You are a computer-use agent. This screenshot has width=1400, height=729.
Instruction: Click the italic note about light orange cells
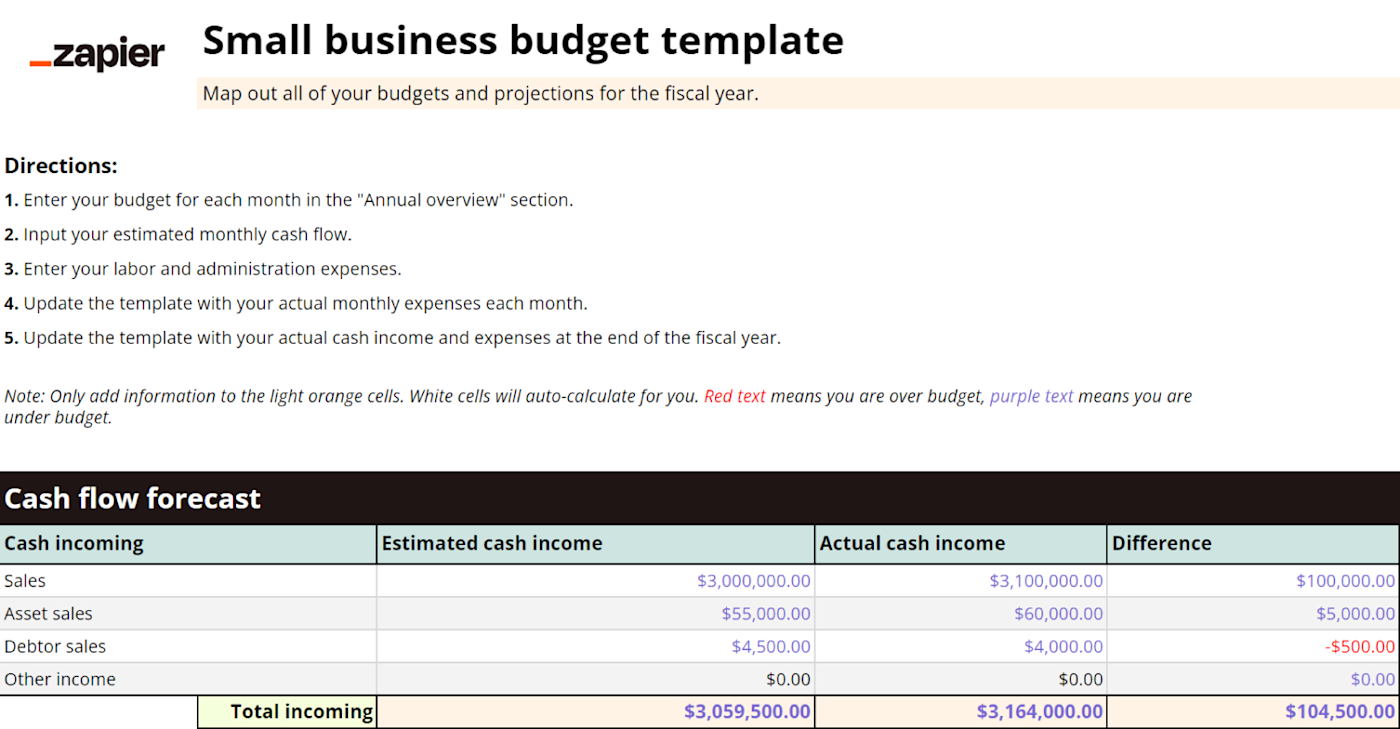598,406
